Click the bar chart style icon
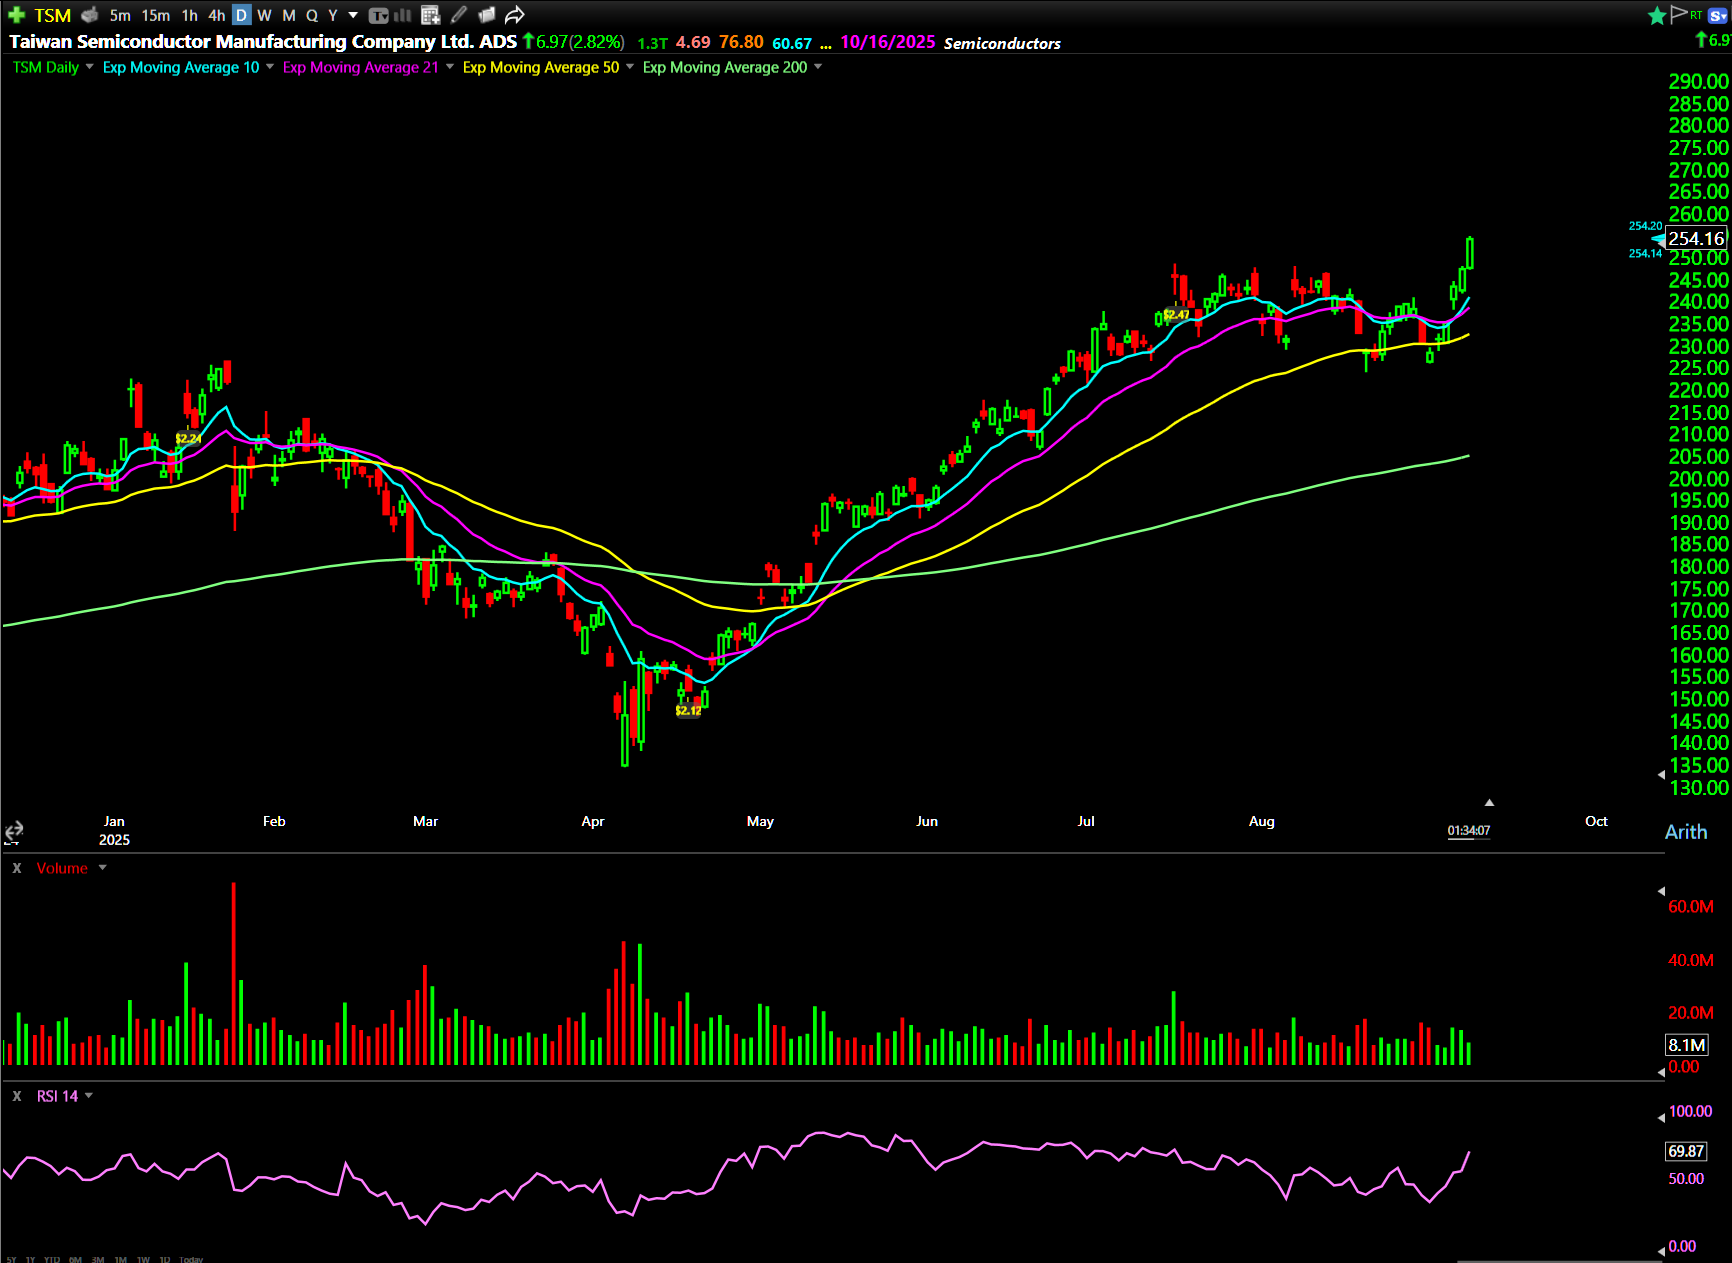The width and height of the screenshot is (1732, 1263). tap(403, 15)
